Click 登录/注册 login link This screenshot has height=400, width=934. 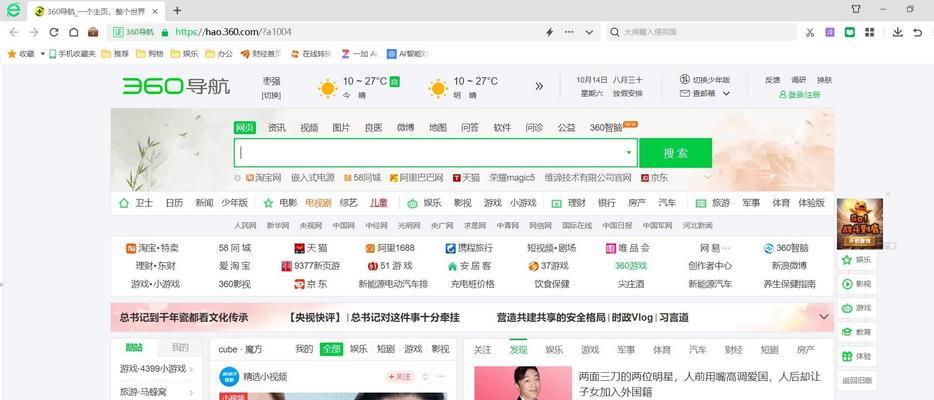(x=799, y=95)
